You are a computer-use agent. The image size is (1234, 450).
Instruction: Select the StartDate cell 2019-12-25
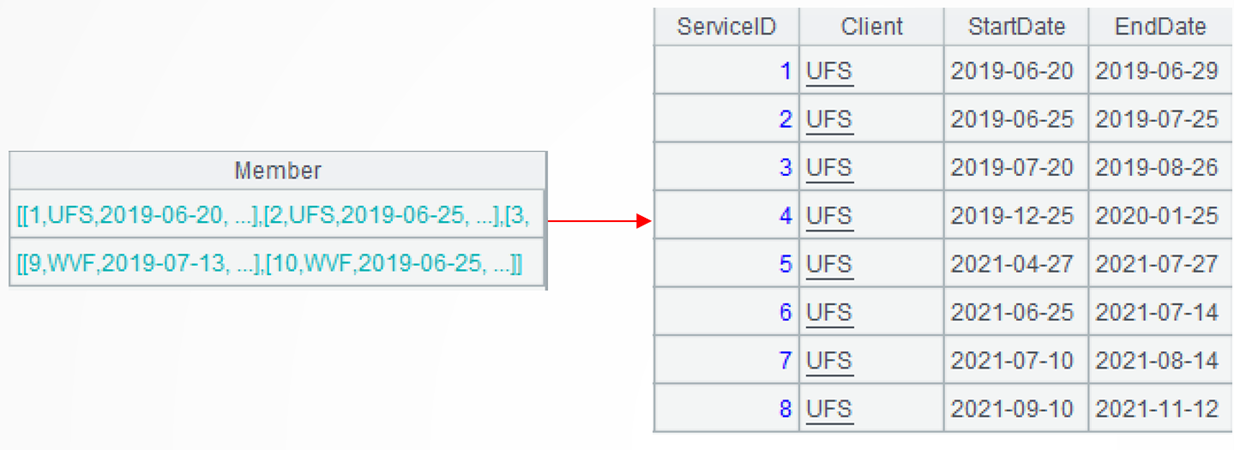pyautogui.click(x=1012, y=216)
